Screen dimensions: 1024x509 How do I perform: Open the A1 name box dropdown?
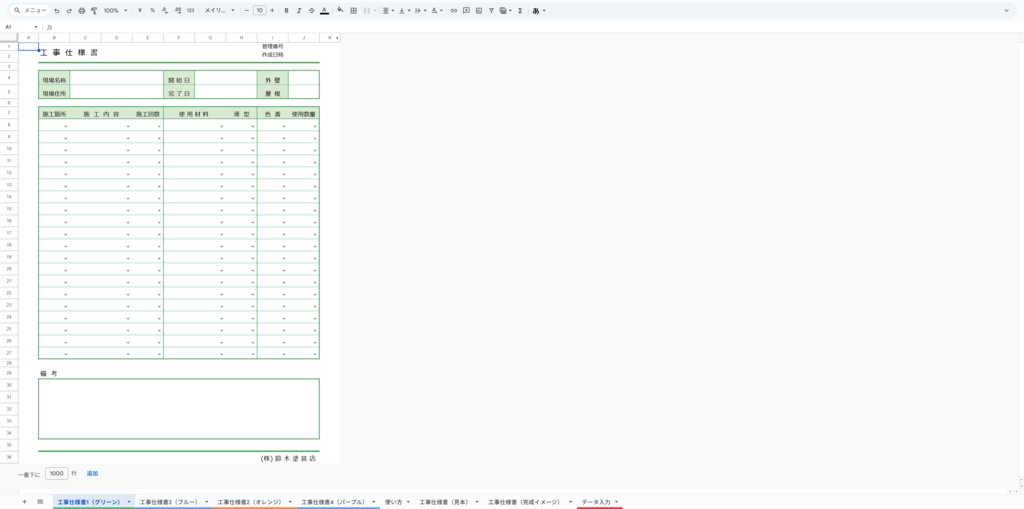coord(36,27)
